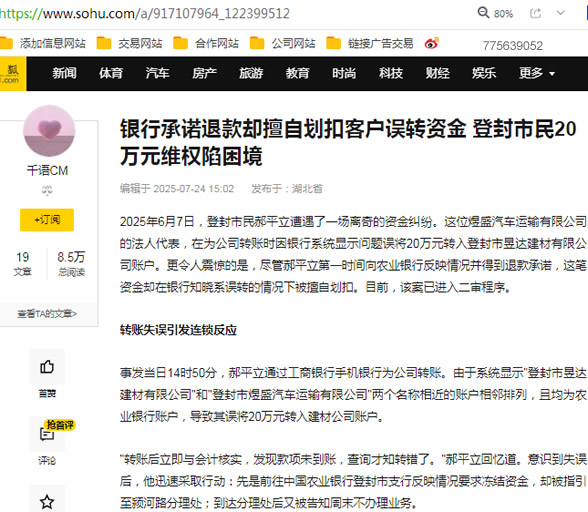
Task: Click the Sohu logo in the nav bar
Action: [13, 74]
